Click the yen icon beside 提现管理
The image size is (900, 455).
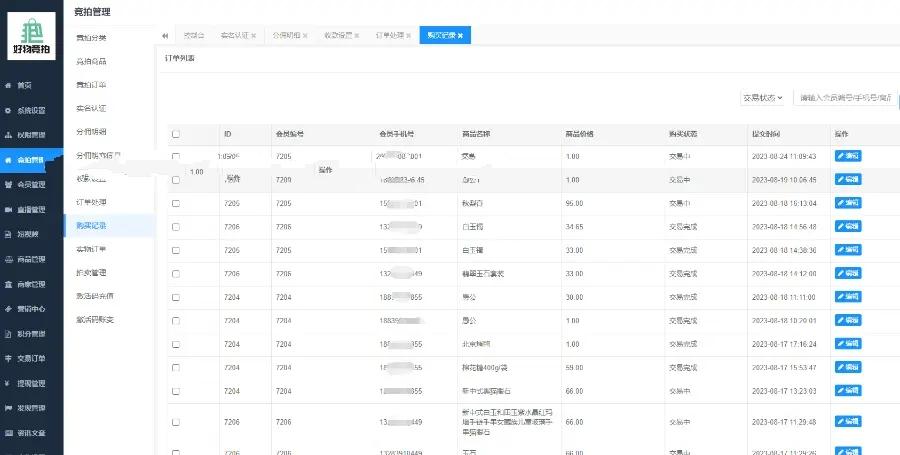(8, 383)
